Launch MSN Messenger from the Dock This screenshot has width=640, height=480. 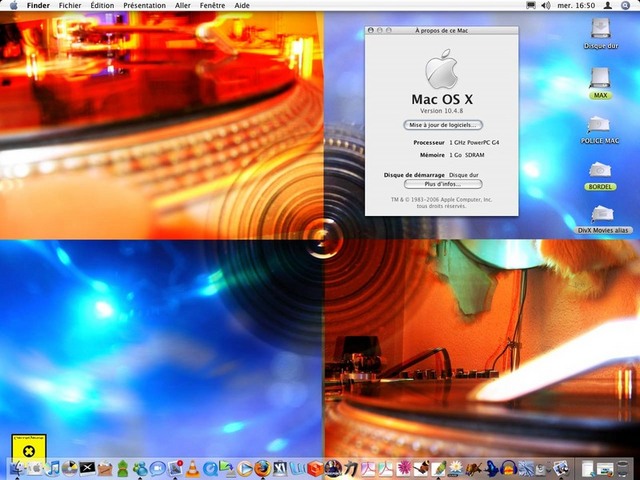[140, 468]
